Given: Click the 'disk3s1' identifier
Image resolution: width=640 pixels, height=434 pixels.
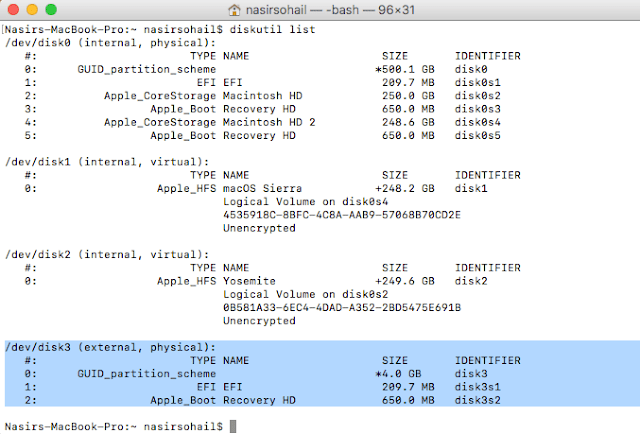Looking at the screenshot, I should coord(478,387).
